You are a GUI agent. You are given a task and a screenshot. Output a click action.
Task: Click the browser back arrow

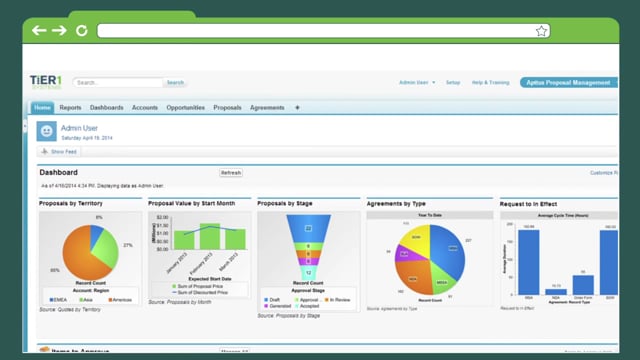pos(39,30)
